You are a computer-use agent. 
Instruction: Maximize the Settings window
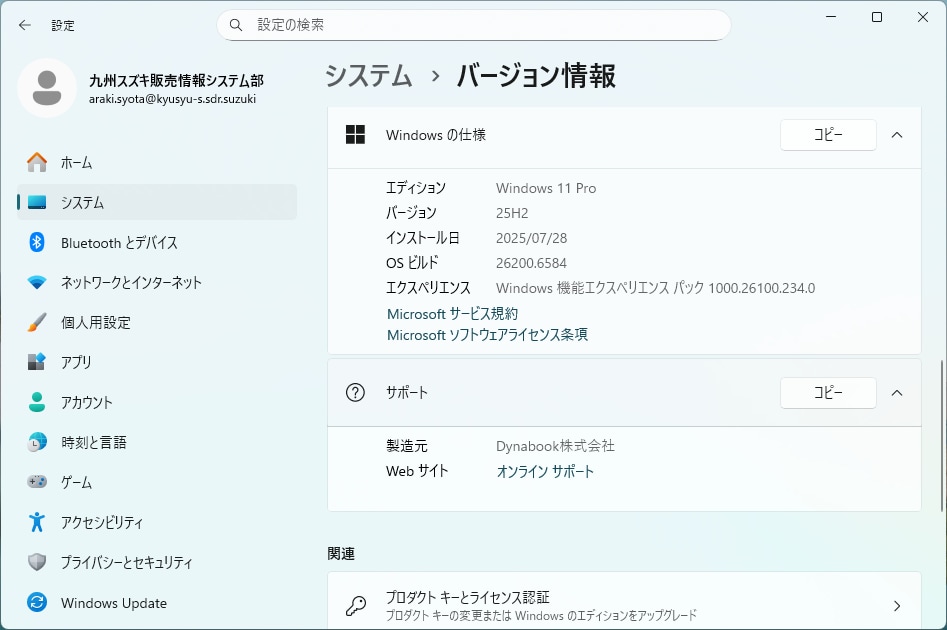[877, 18]
